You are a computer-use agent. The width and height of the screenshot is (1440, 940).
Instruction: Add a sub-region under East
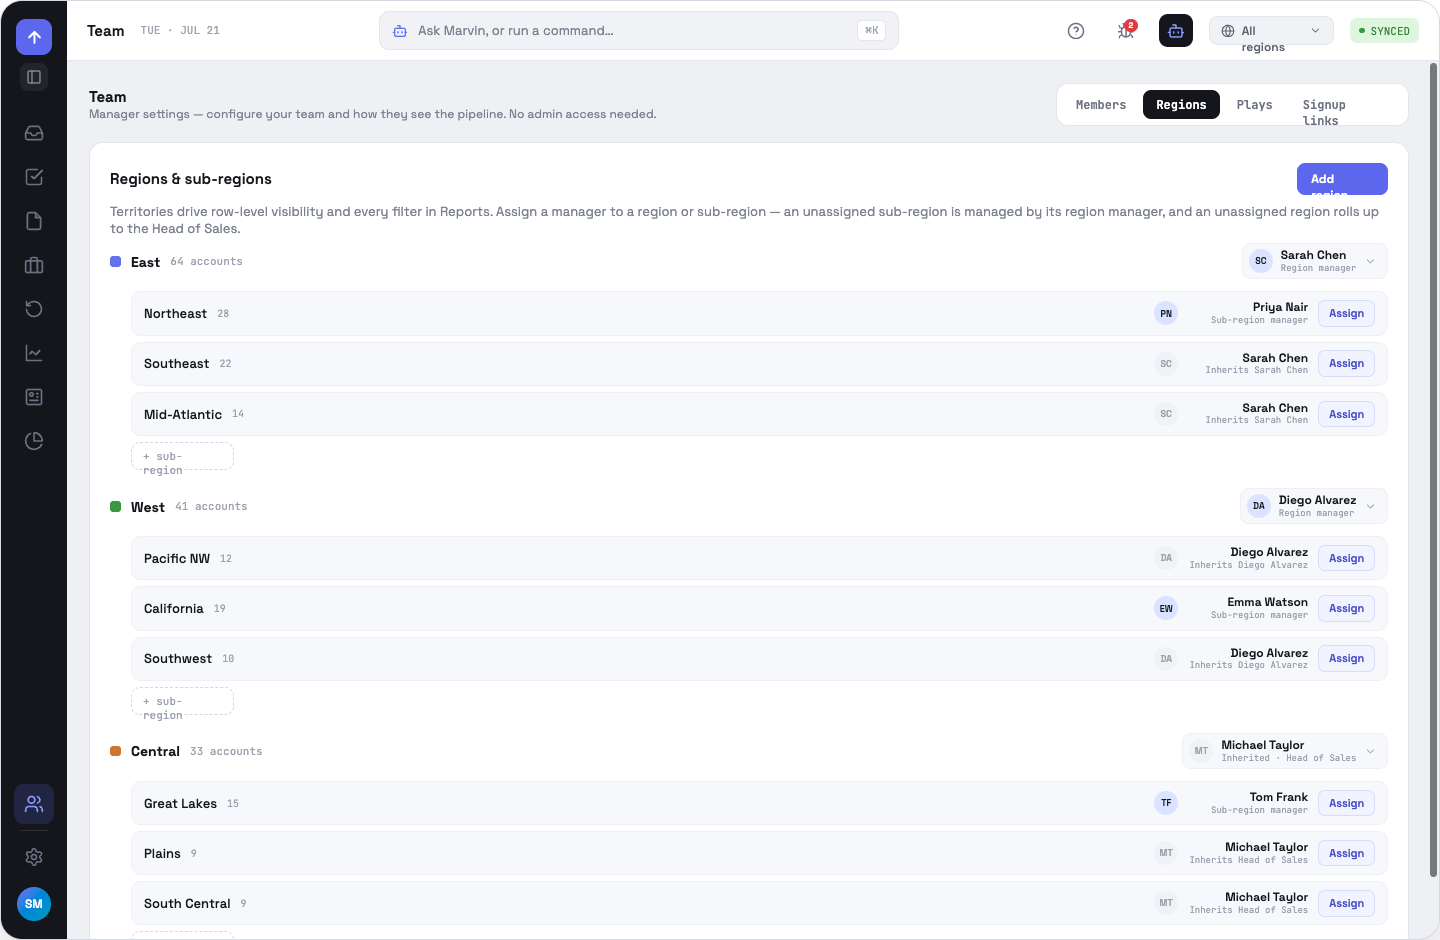[x=182, y=457]
